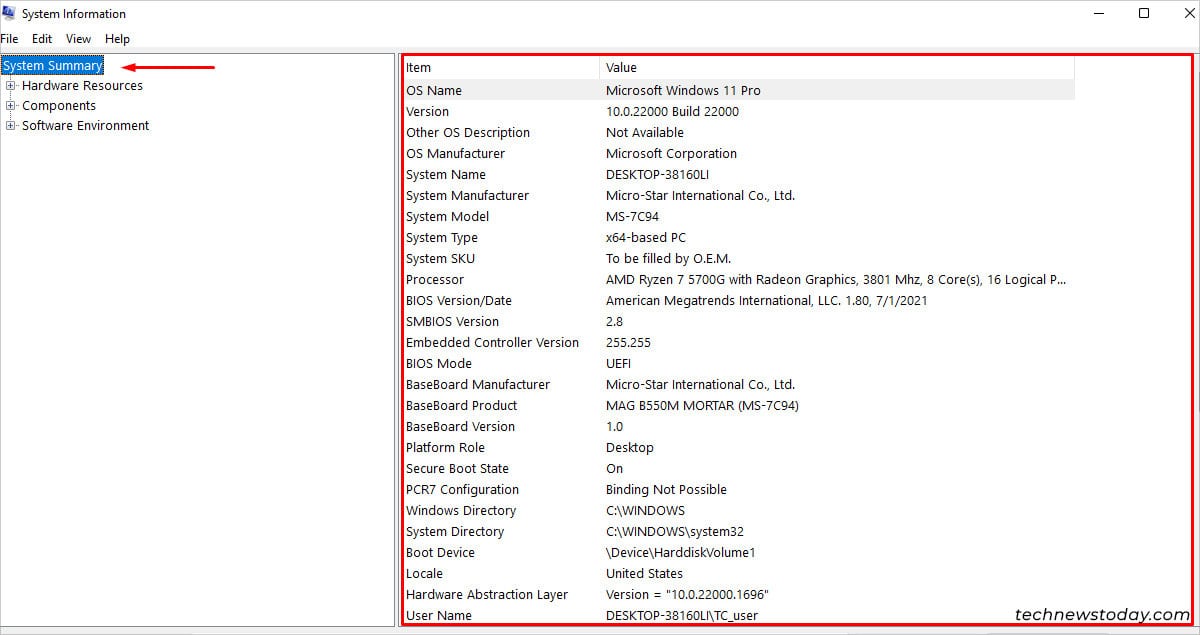
Task: Select the BIOS Mode row label
Action: pos(438,363)
